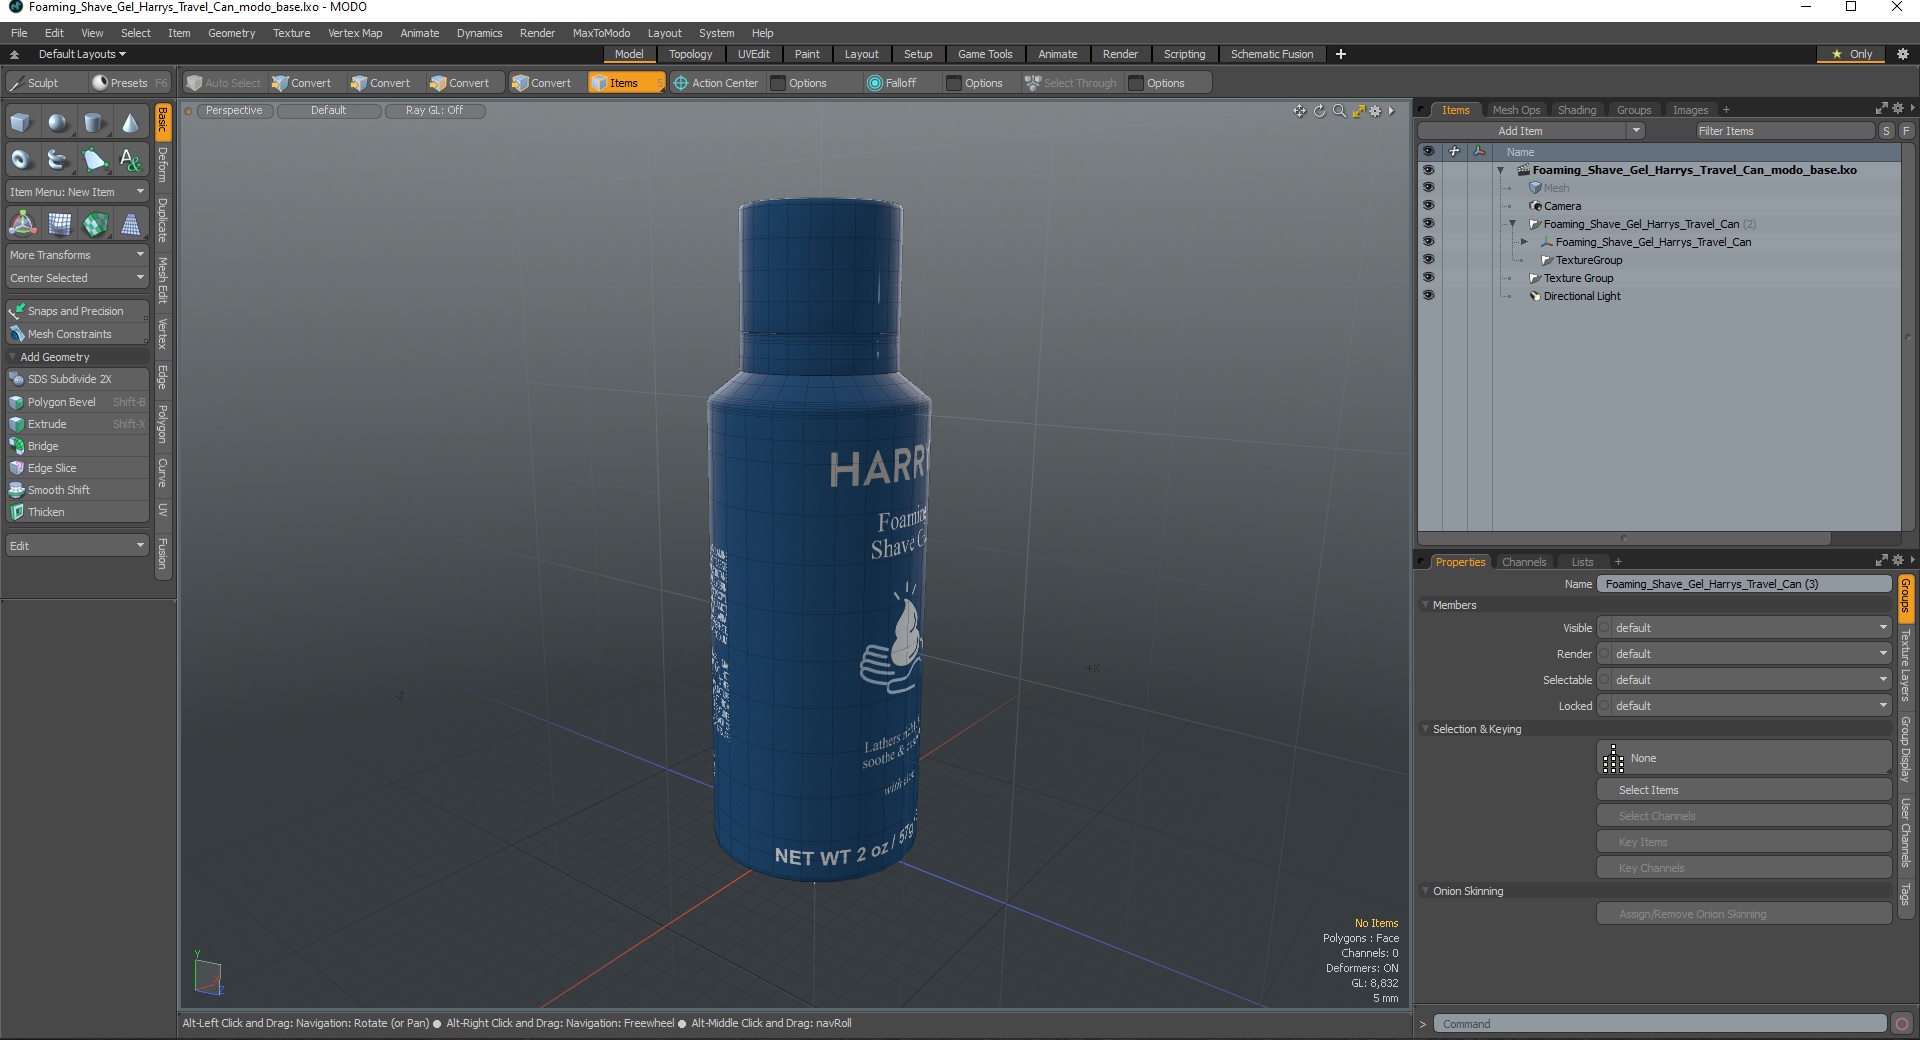The image size is (1920, 1040).
Task: Click the Filter Items field
Action: [x=1784, y=131]
